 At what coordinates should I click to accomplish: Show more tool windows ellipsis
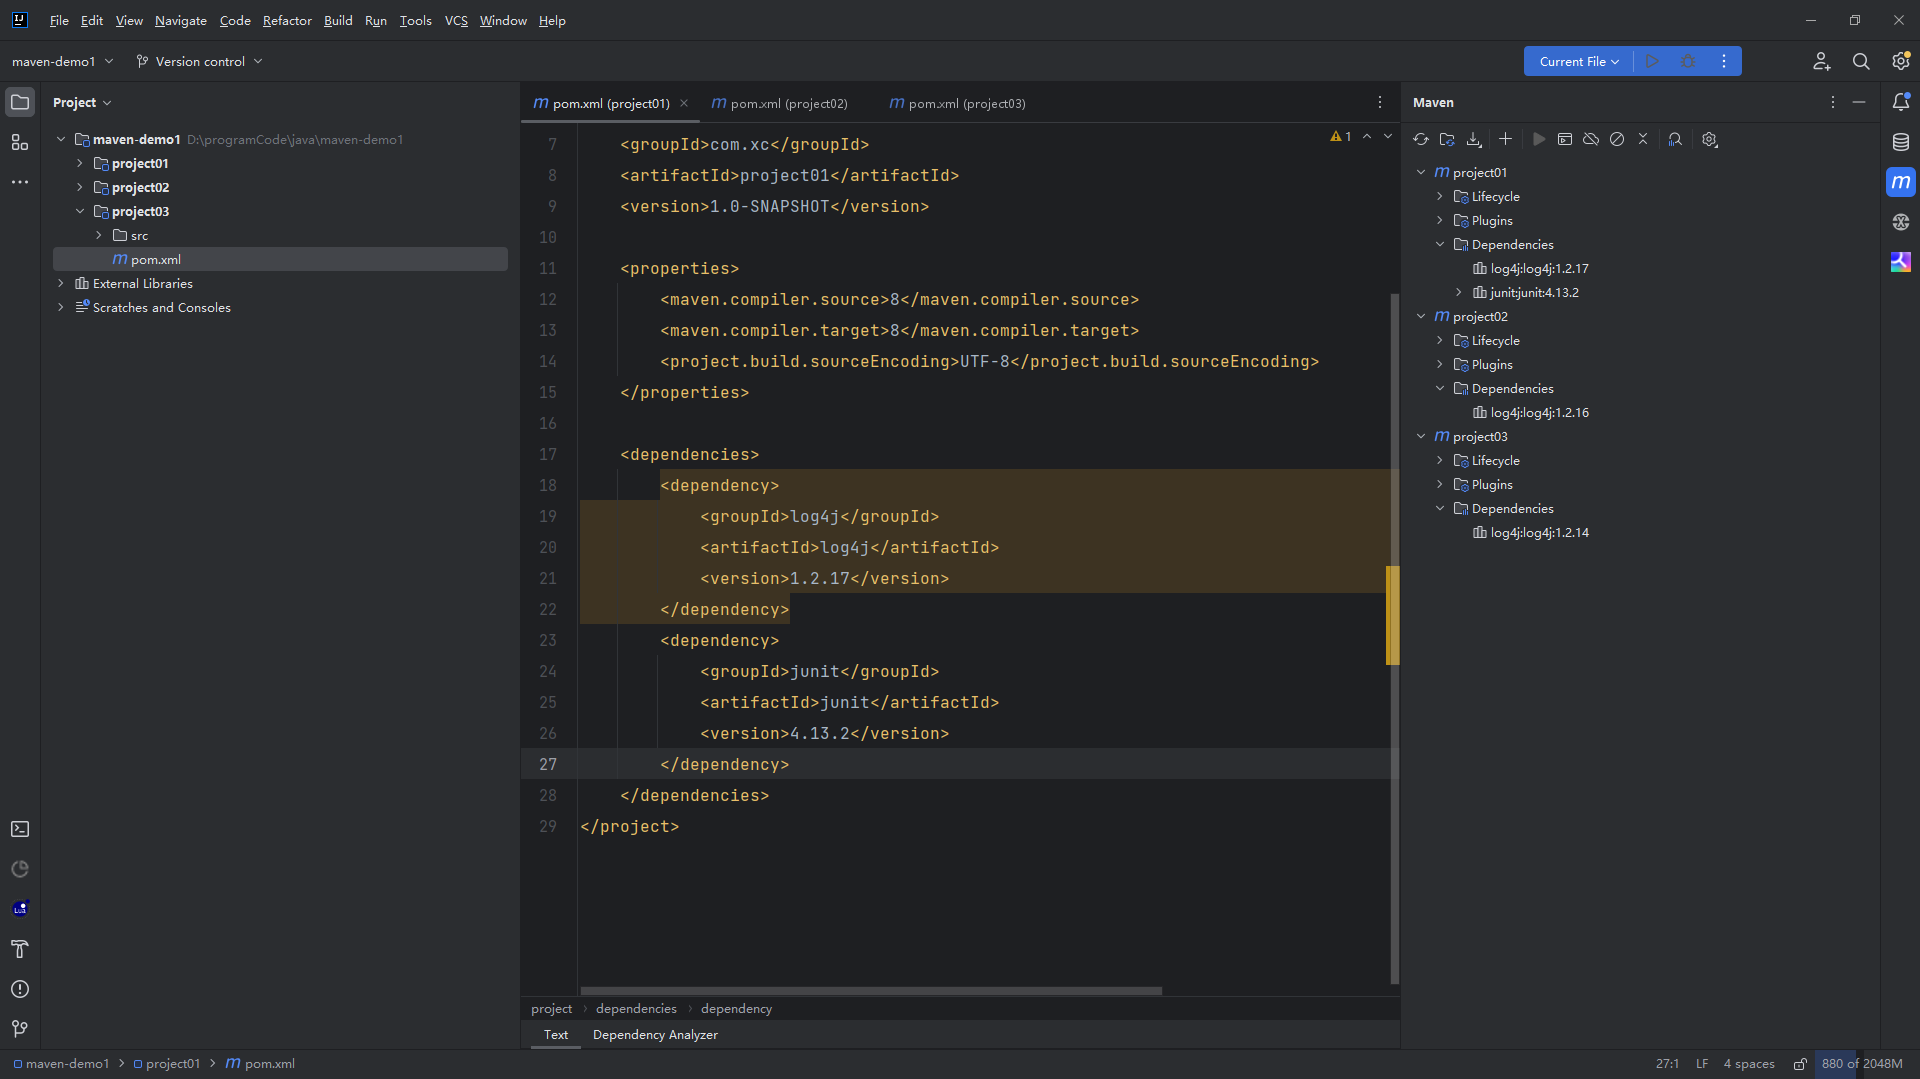tap(20, 182)
